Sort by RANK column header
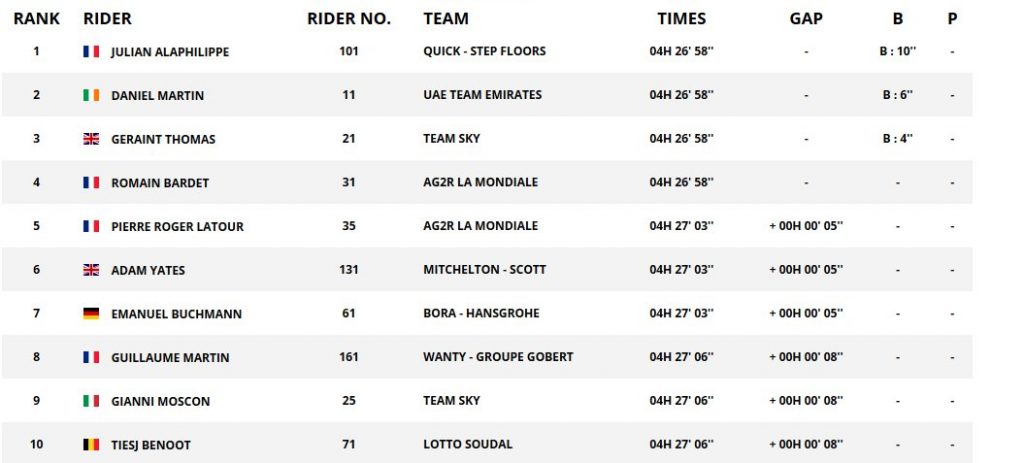The height and width of the screenshot is (463, 1024). [x=37, y=19]
